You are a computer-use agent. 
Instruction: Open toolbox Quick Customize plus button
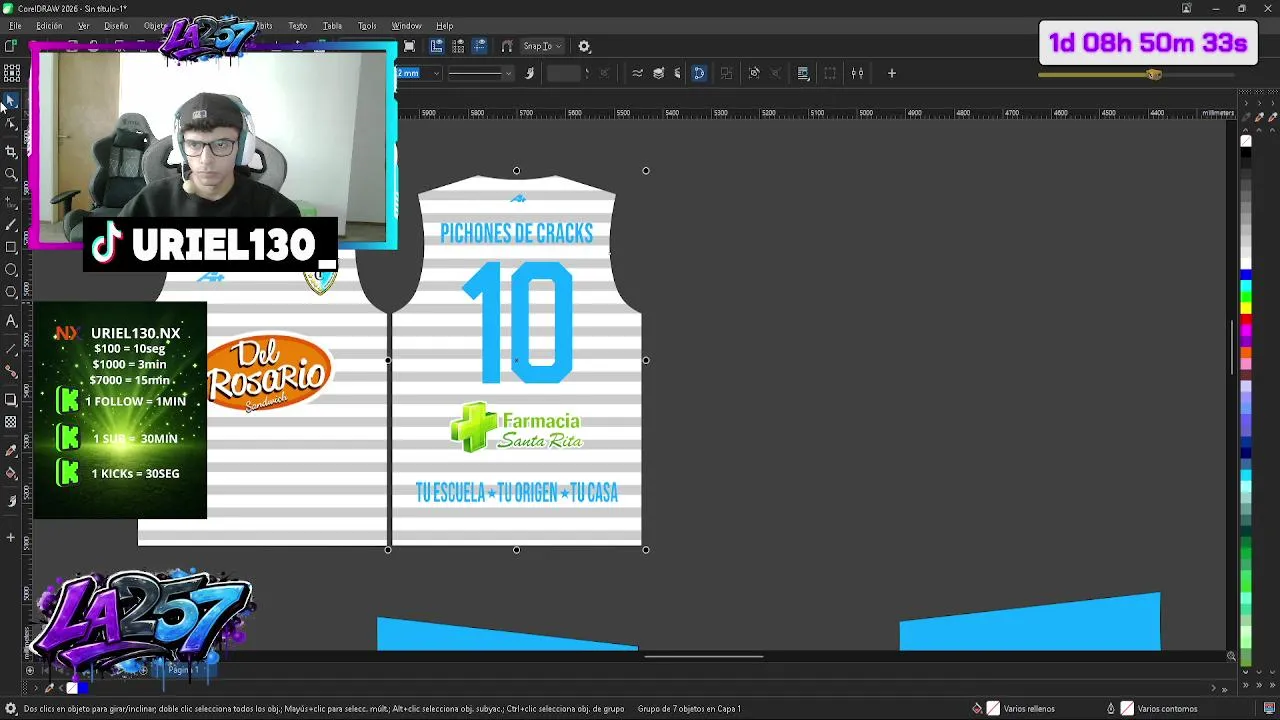point(11,538)
